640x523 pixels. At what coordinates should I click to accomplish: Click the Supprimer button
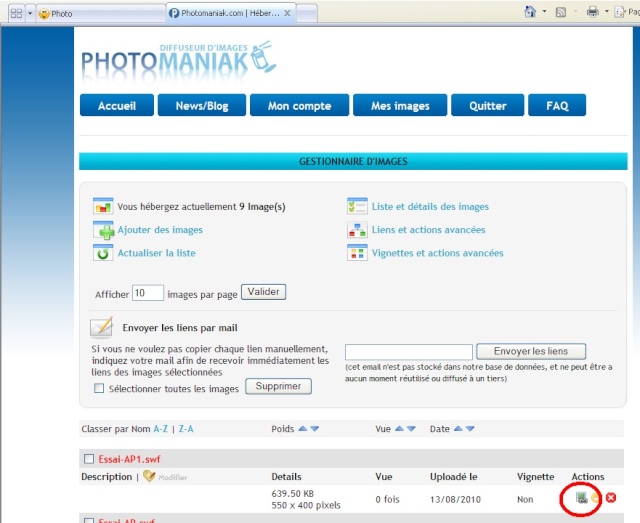pyautogui.click(x=278, y=386)
